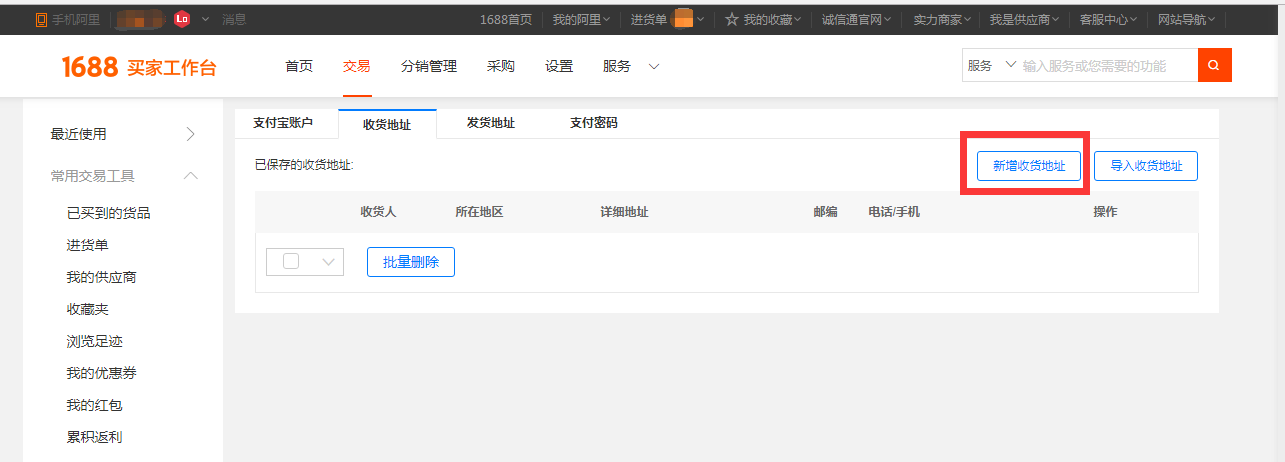Open the dropdown arrow next to the select-all checkbox
Screen dimensions: 1285x462
[x=328, y=262]
